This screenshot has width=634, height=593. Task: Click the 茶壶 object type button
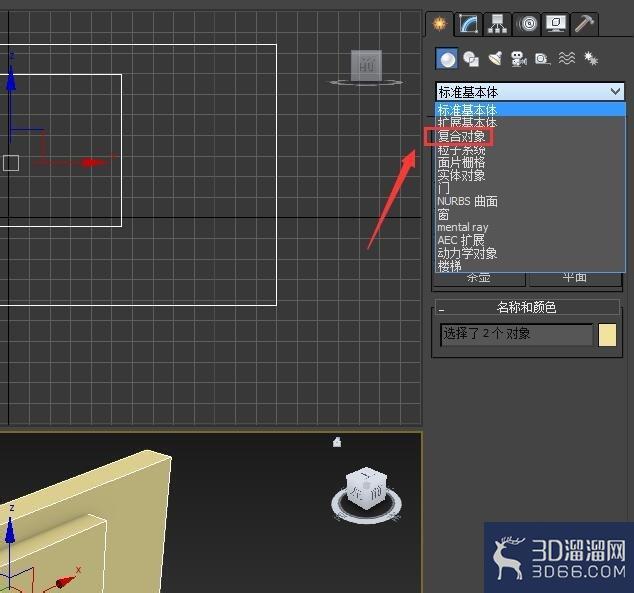coord(480,279)
